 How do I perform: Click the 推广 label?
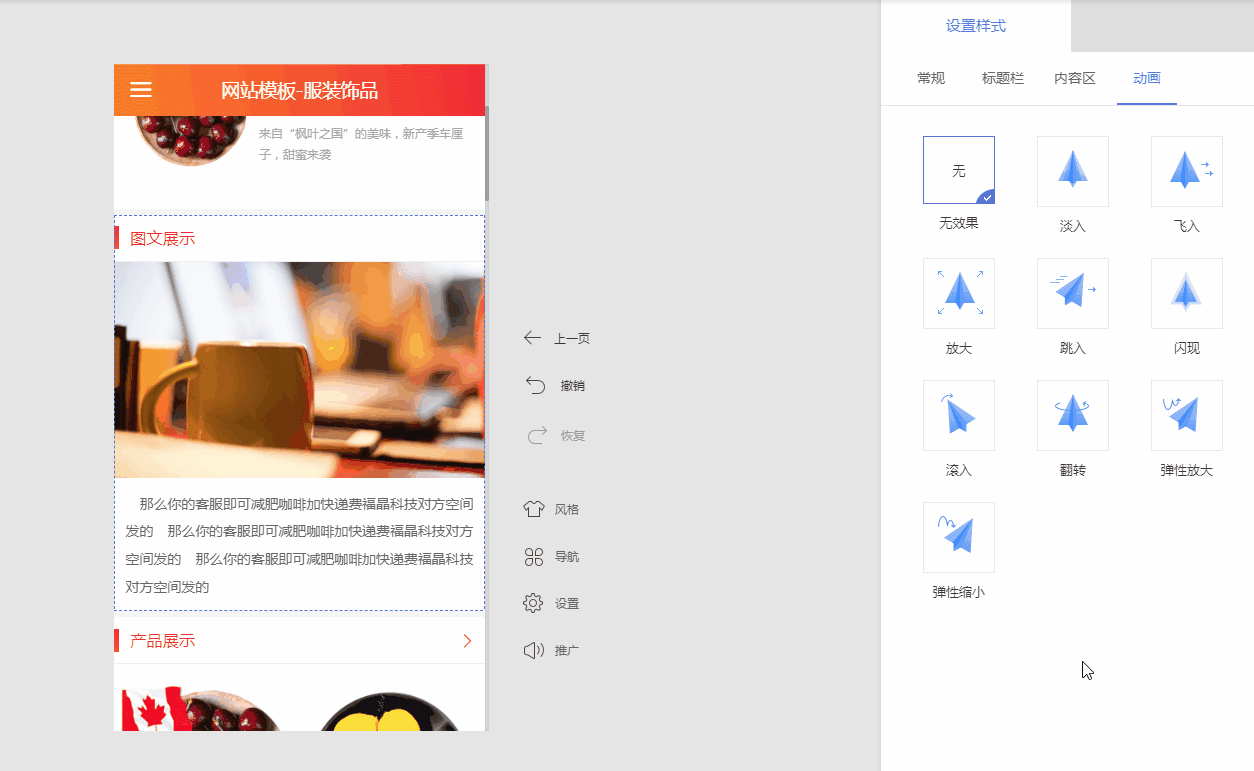coord(567,651)
